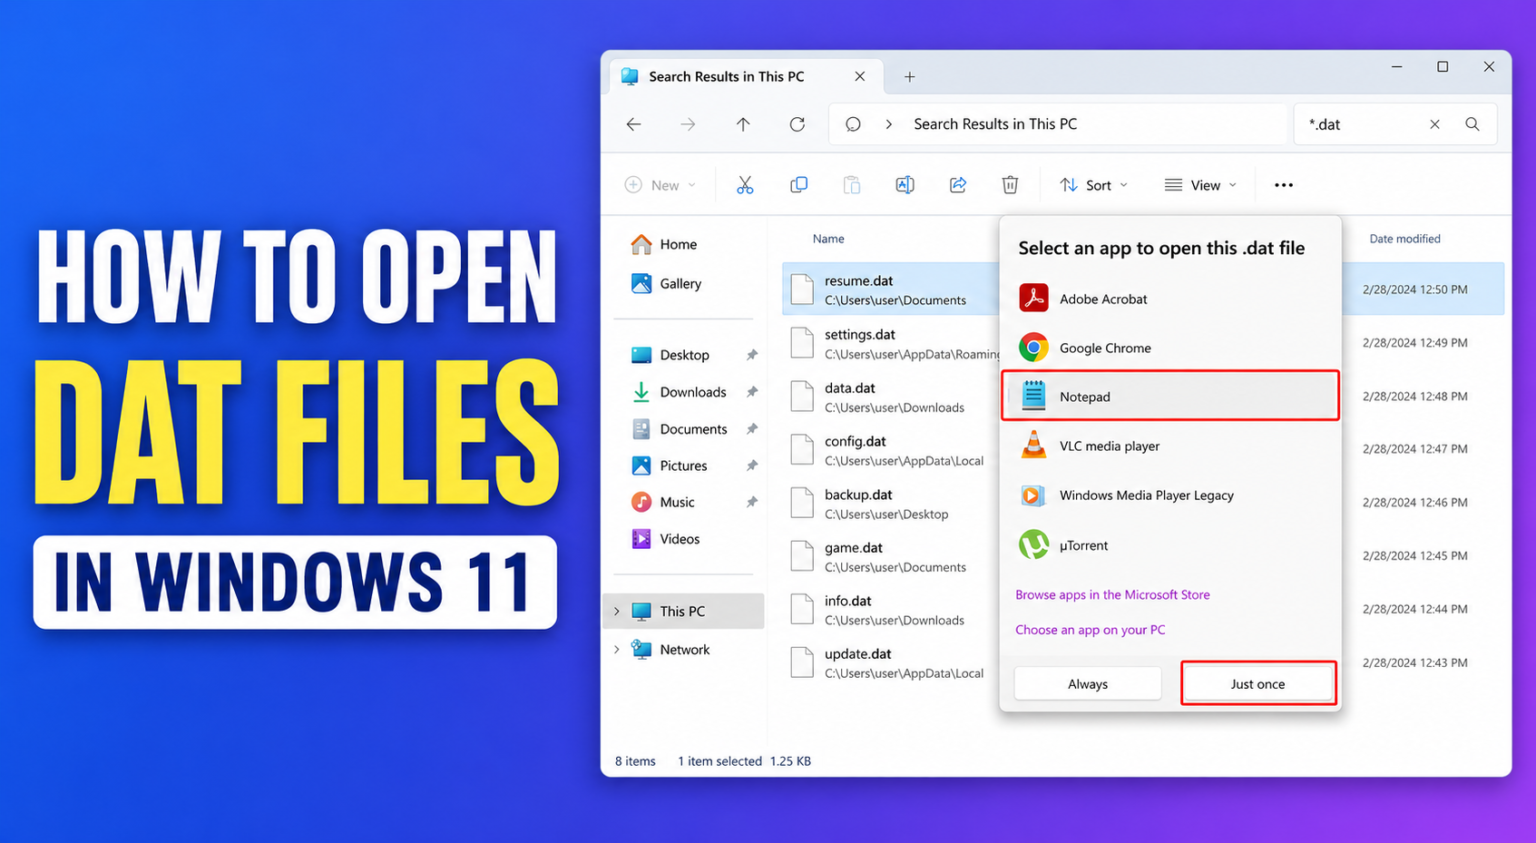Click the Share icon in toolbar
The height and width of the screenshot is (843, 1536).
click(958, 185)
